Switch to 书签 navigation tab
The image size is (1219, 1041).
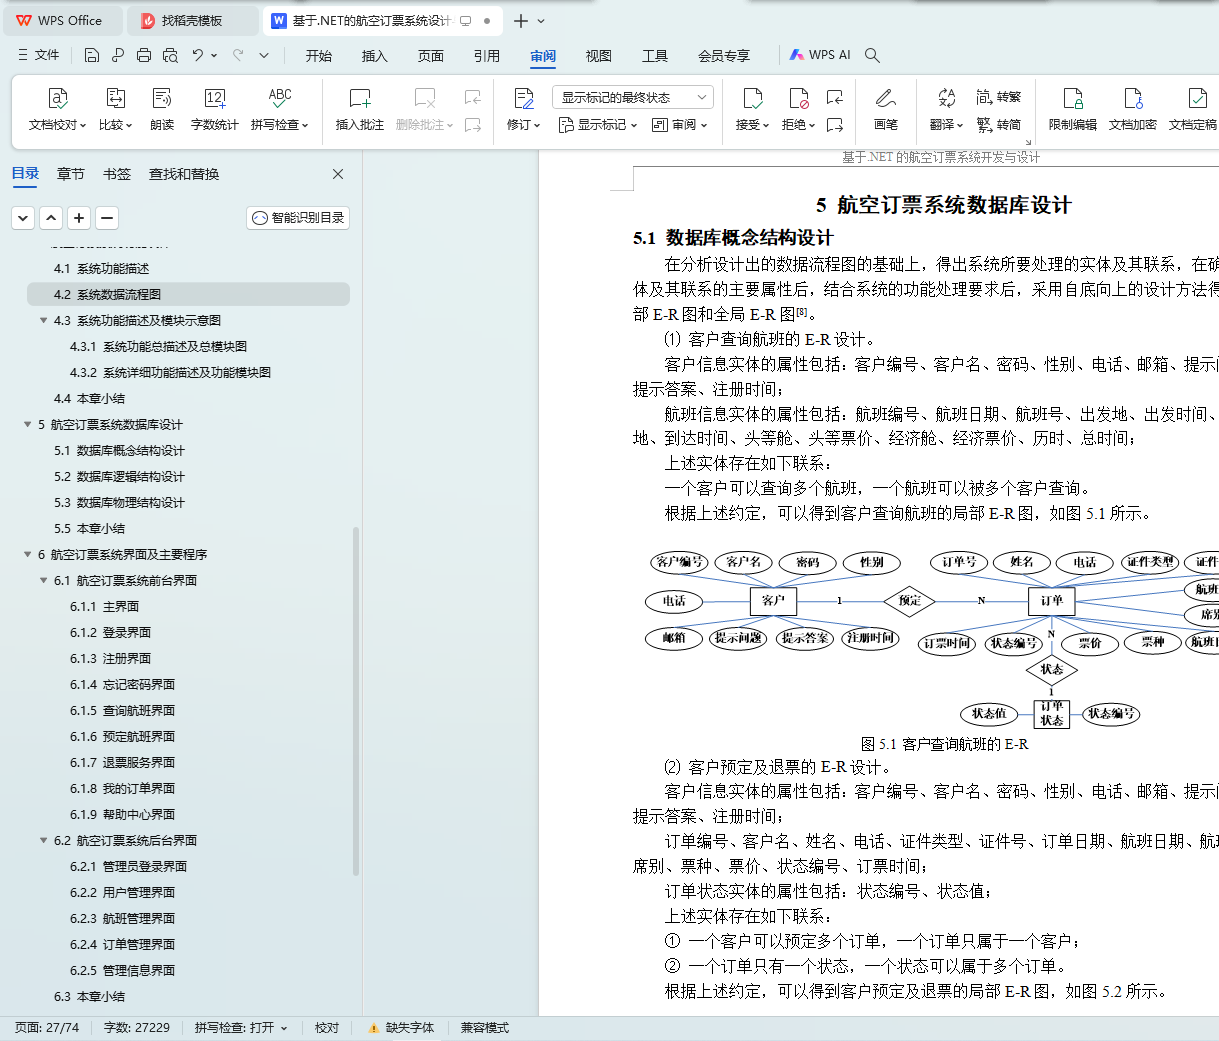(x=117, y=174)
